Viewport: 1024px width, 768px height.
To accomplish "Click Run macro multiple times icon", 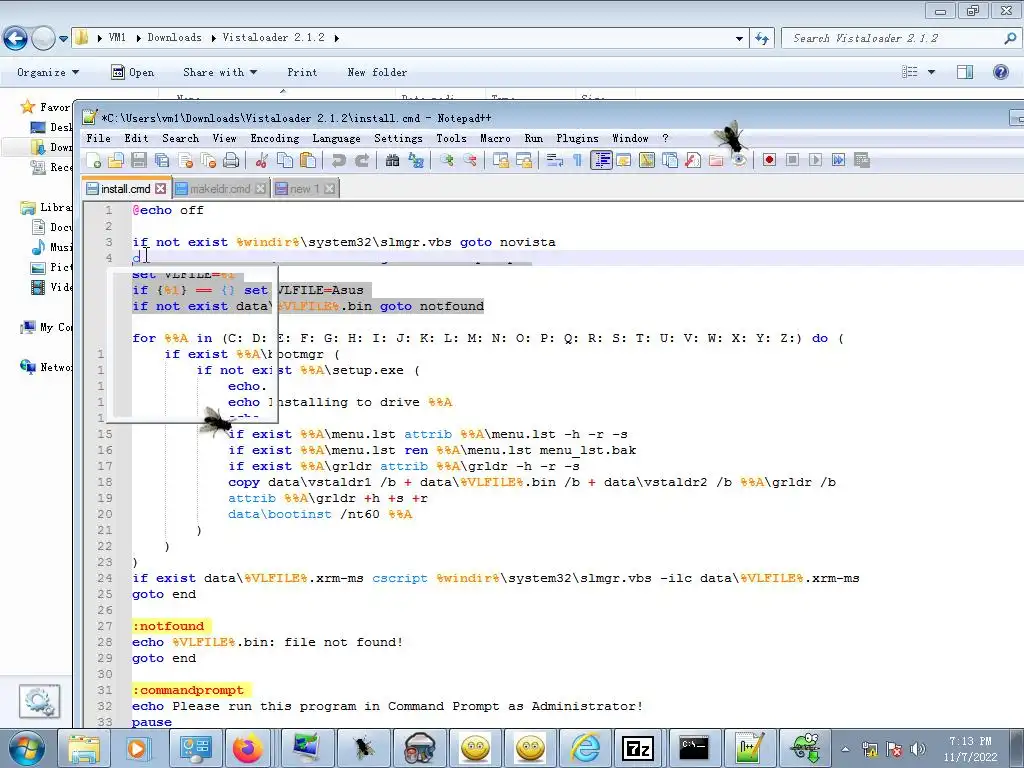I will pos(839,160).
